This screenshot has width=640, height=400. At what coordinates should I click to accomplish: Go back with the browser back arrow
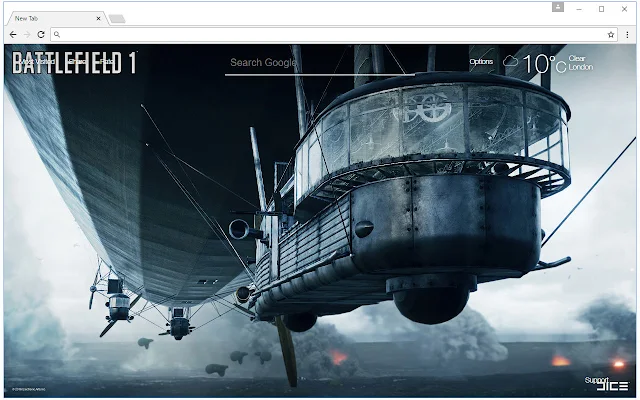(13, 35)
